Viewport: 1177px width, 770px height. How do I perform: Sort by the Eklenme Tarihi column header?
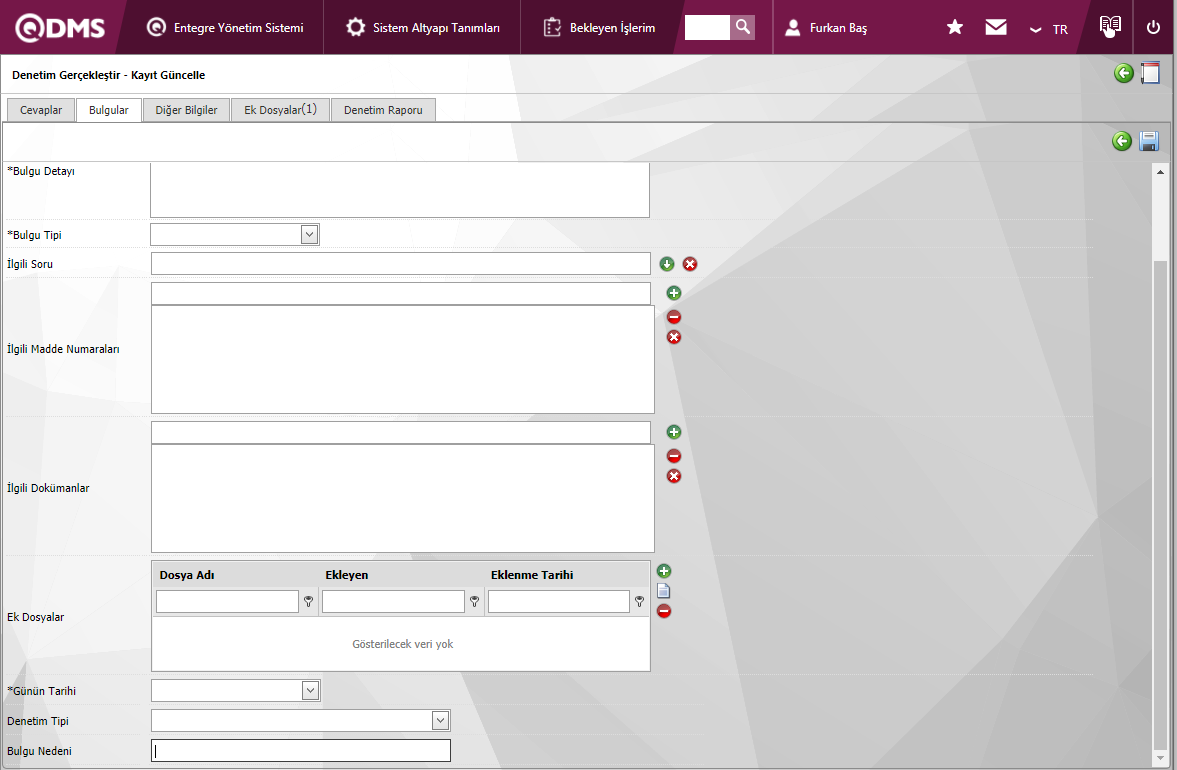pos(532,575)
